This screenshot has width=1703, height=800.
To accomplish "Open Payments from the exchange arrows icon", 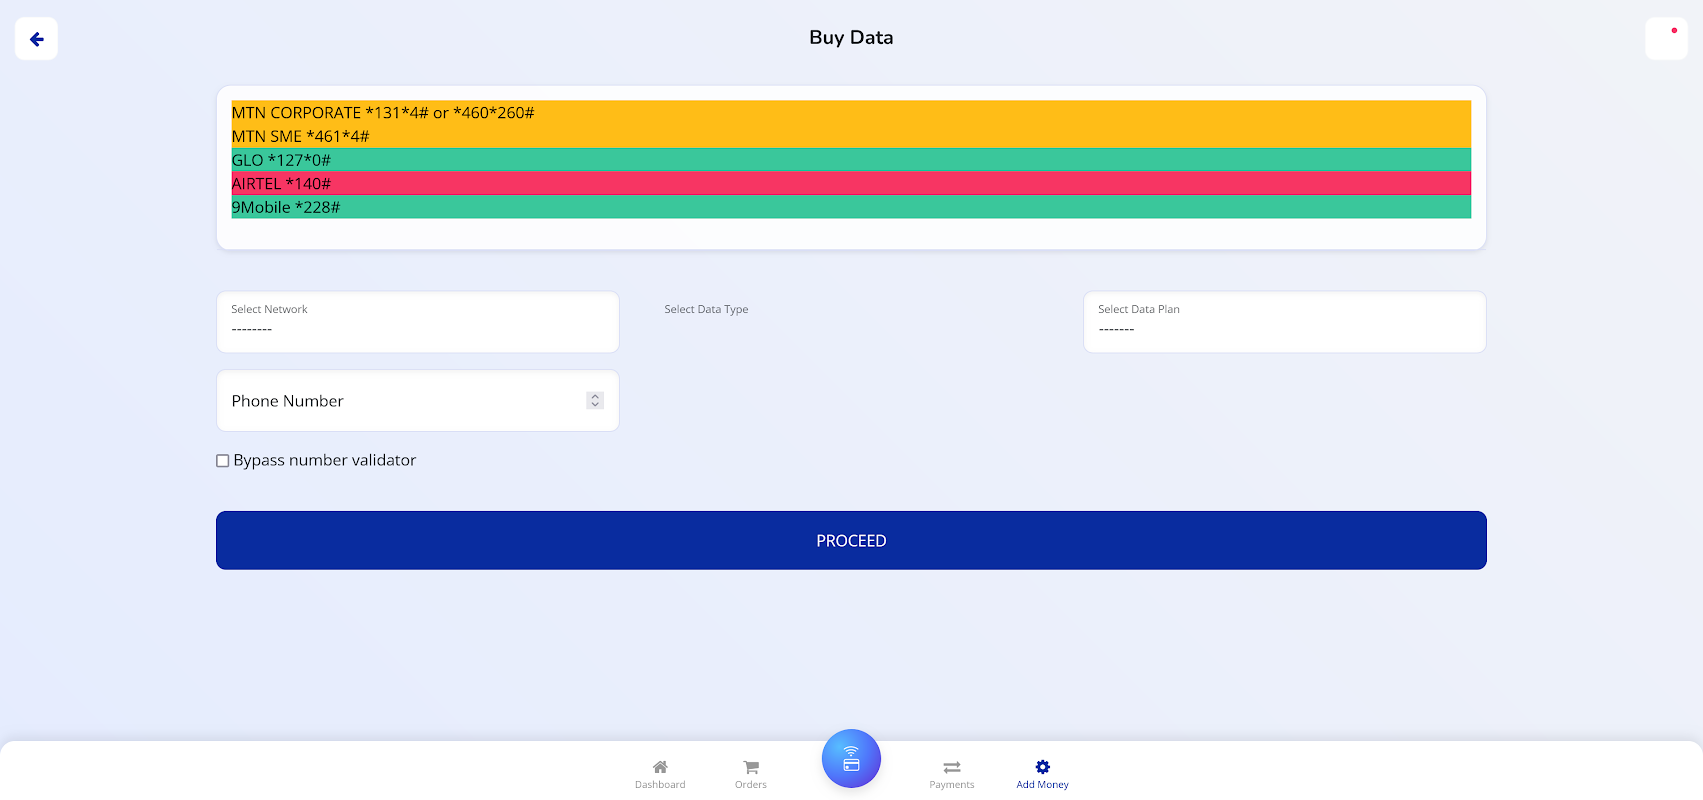I will [952, 774].
